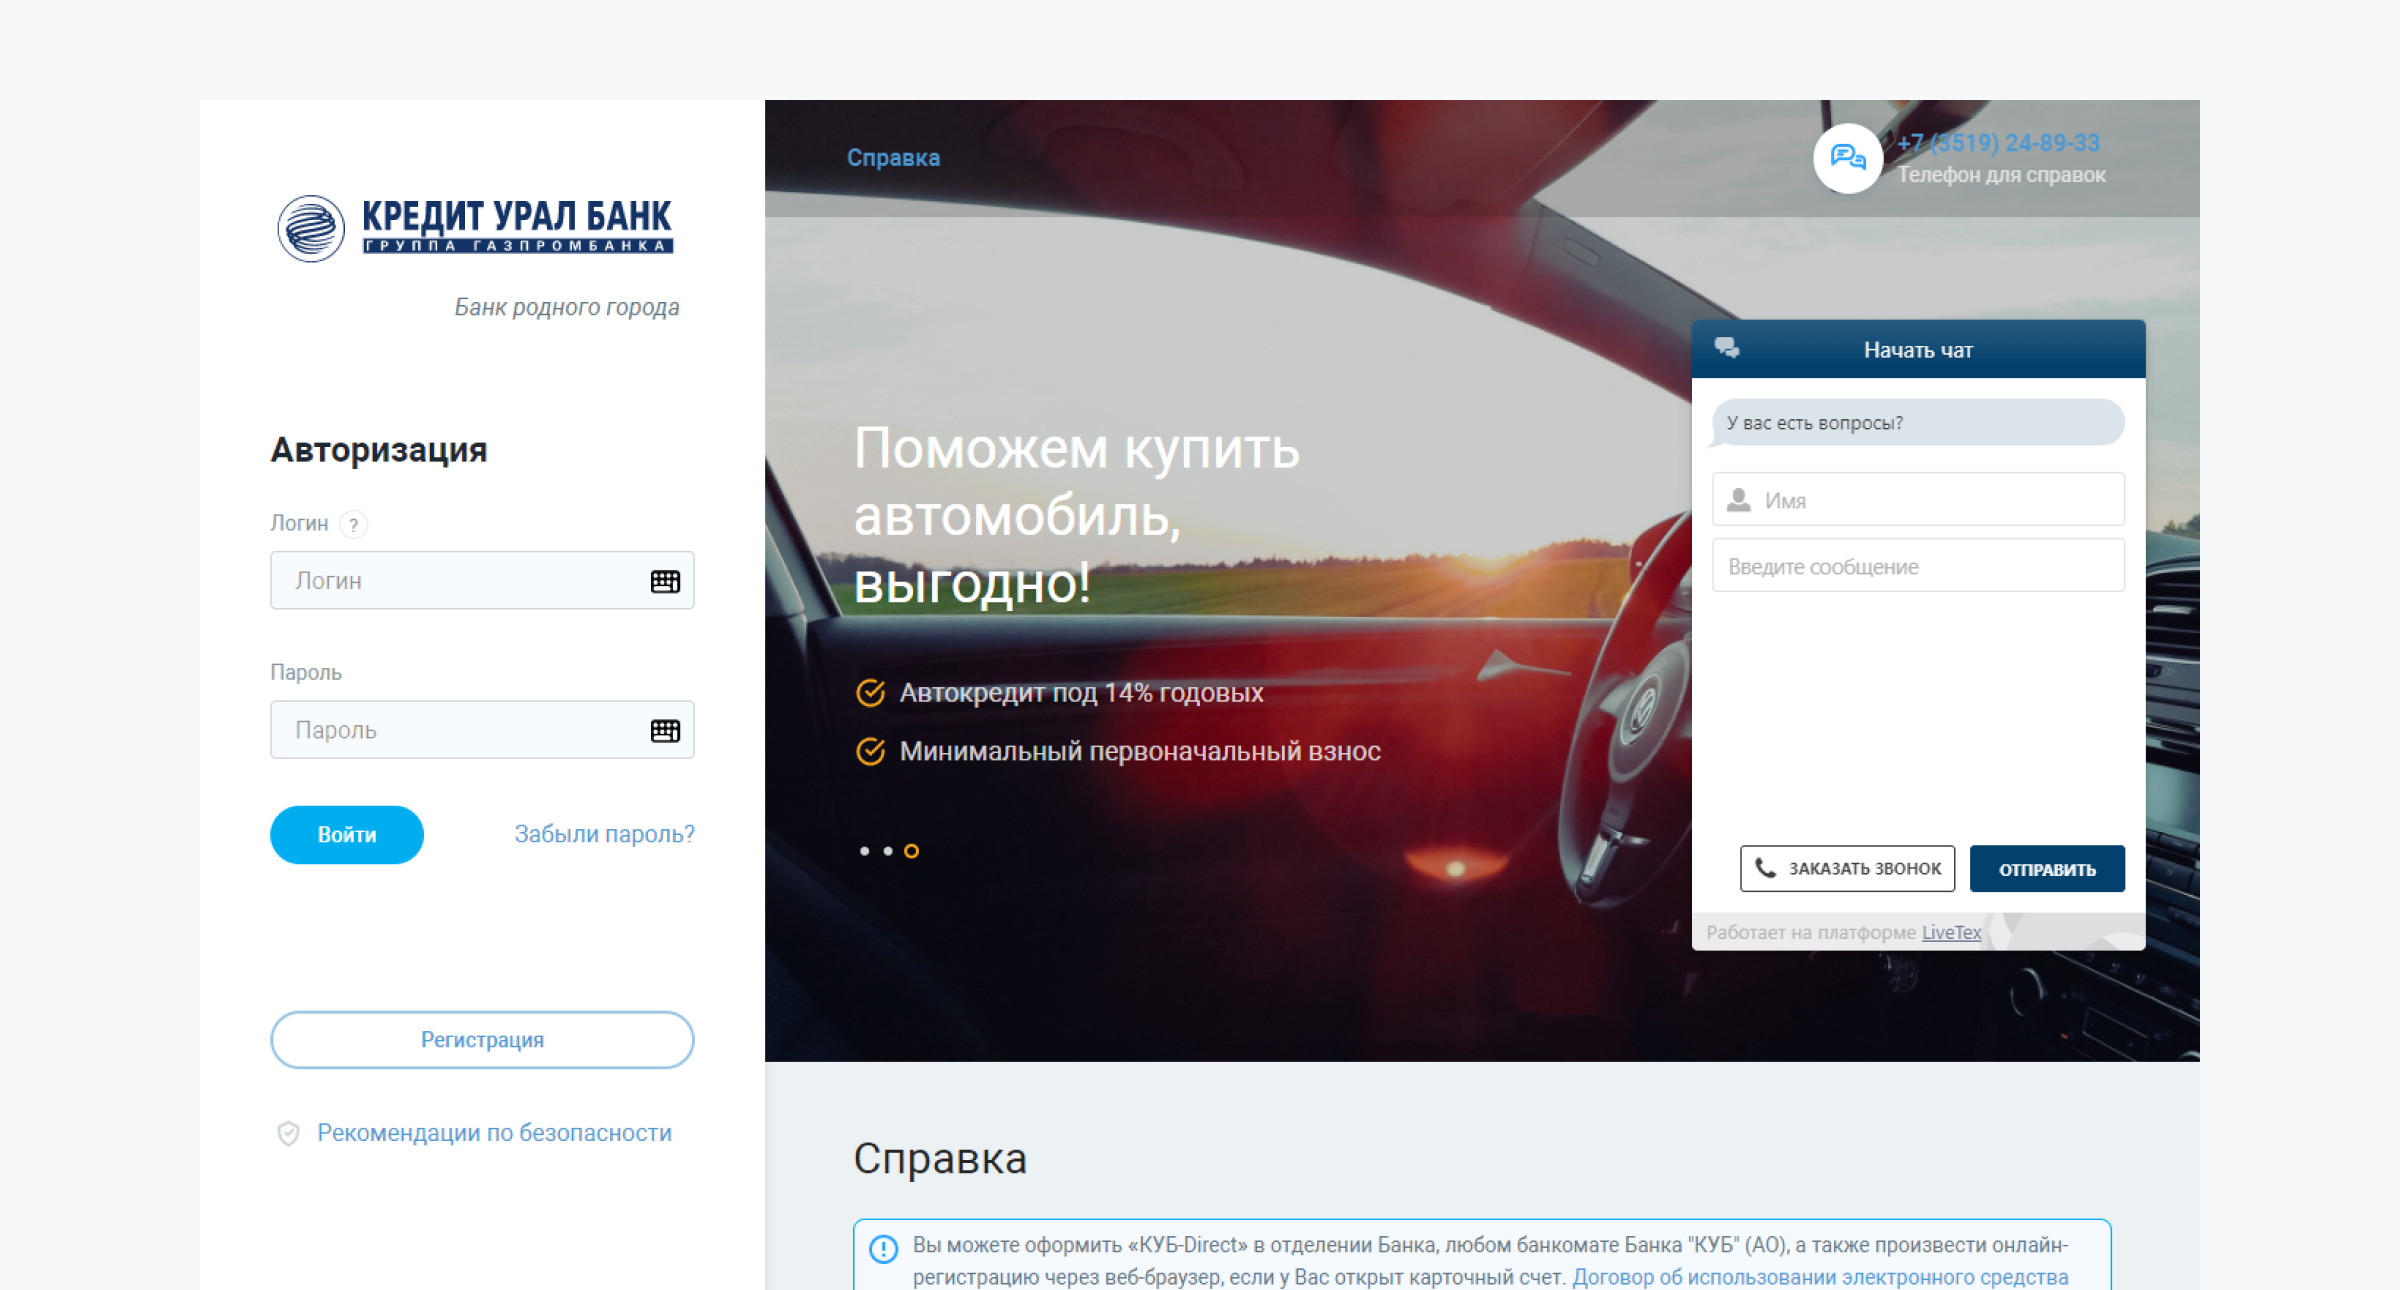
Task: Click the Телефон для справок caption
Action: 2002,175
